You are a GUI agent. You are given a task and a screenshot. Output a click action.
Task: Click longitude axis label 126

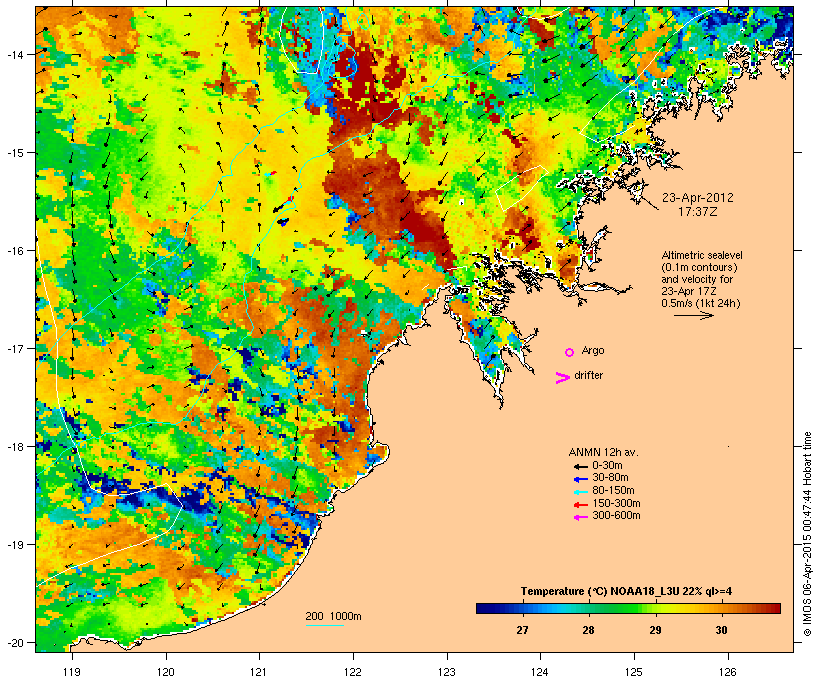tap(728, 672)
